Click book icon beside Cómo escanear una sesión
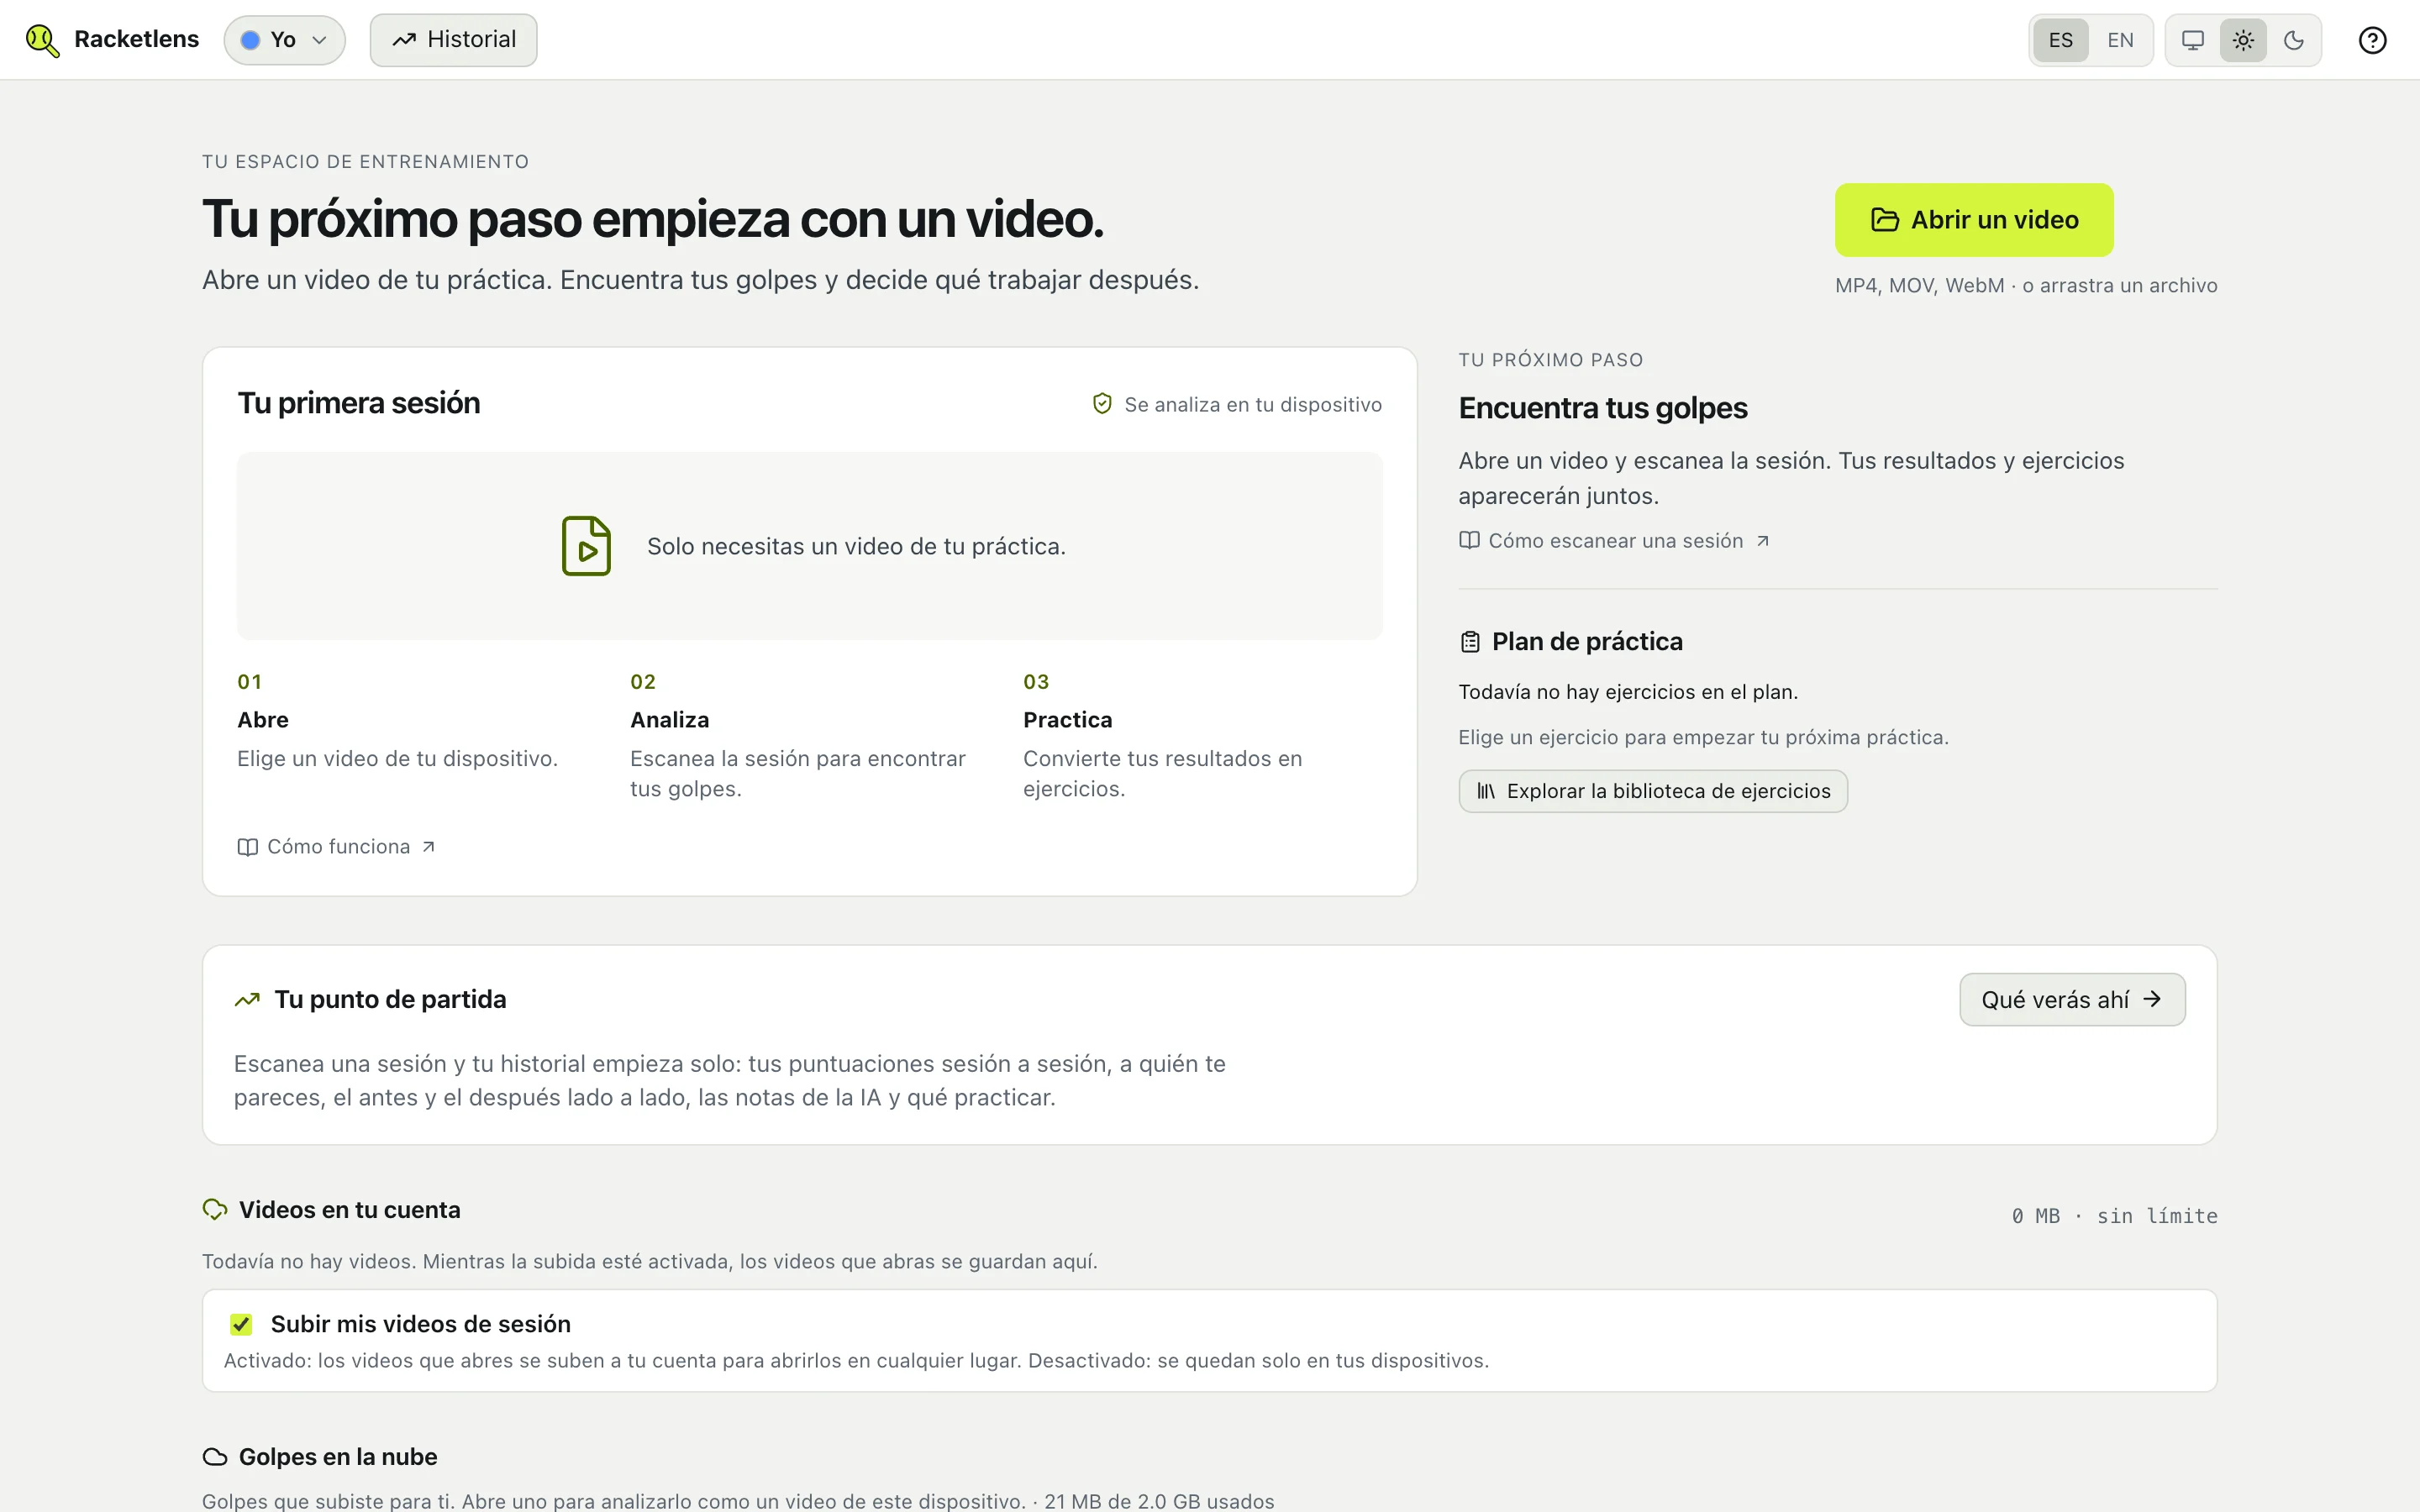This screenshot has height=1512, width=2420. [1469, 541]
